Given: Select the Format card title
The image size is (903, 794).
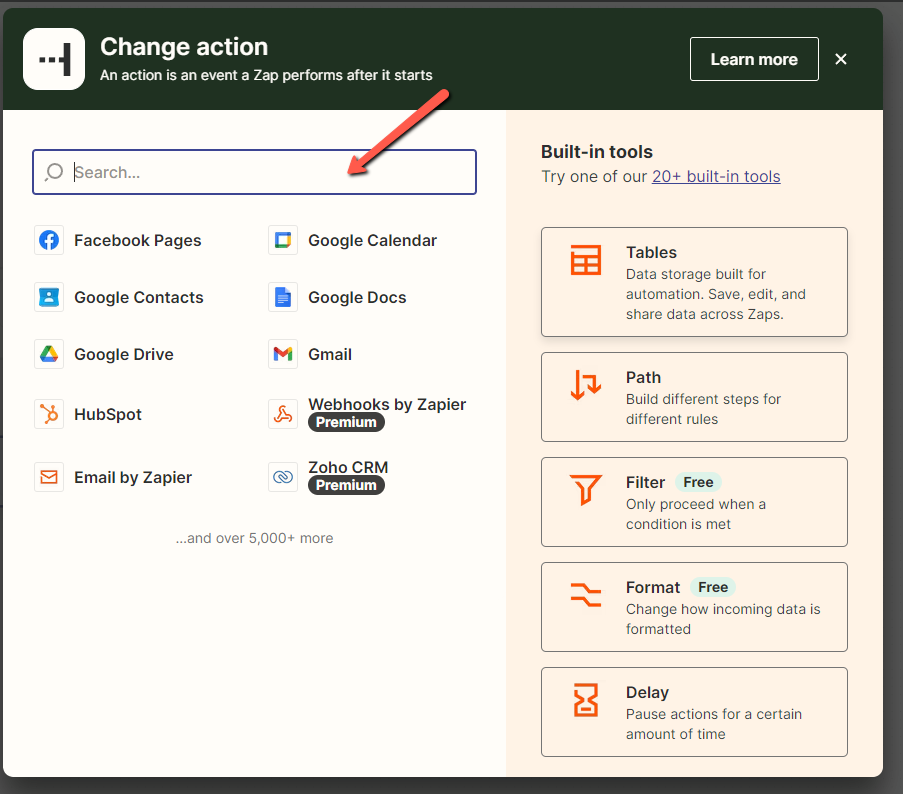Looking at the screenshot, I should [x=652, y=587].
